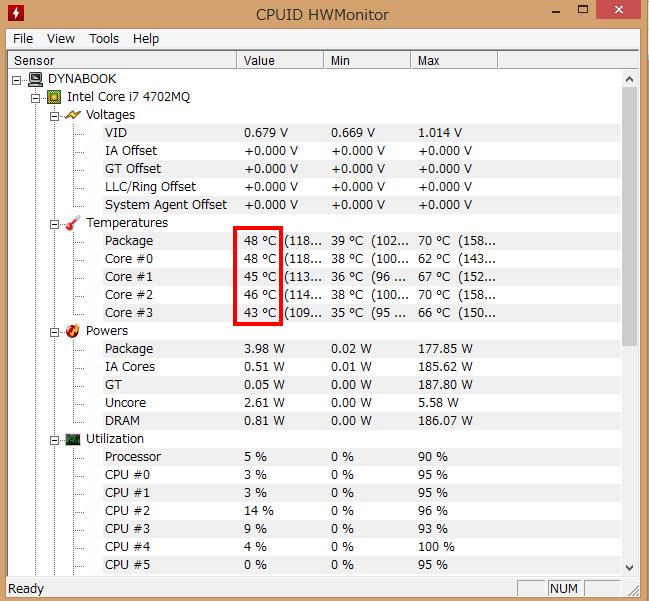
Task: Select the CPU #1 utilization row
Action: click(x=362, y=493)
